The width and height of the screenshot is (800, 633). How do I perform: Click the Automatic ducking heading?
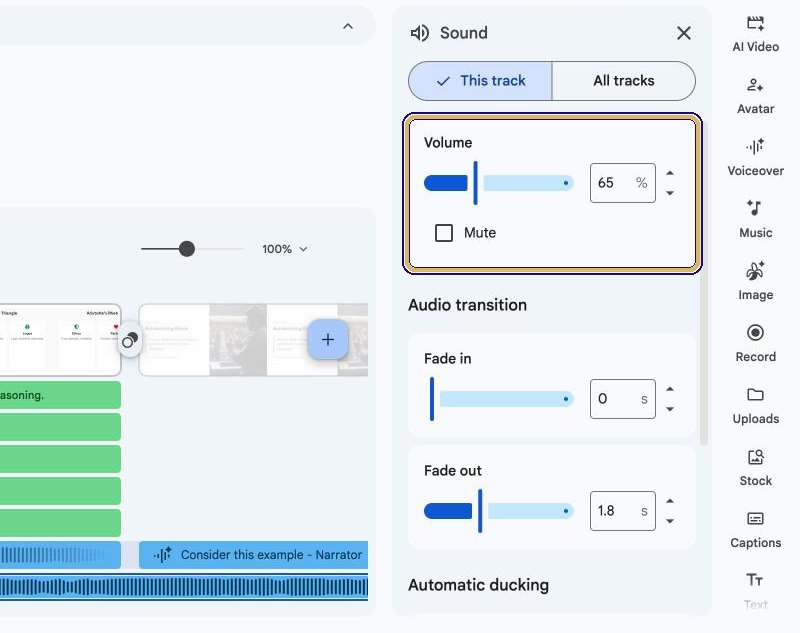[479, 585]
